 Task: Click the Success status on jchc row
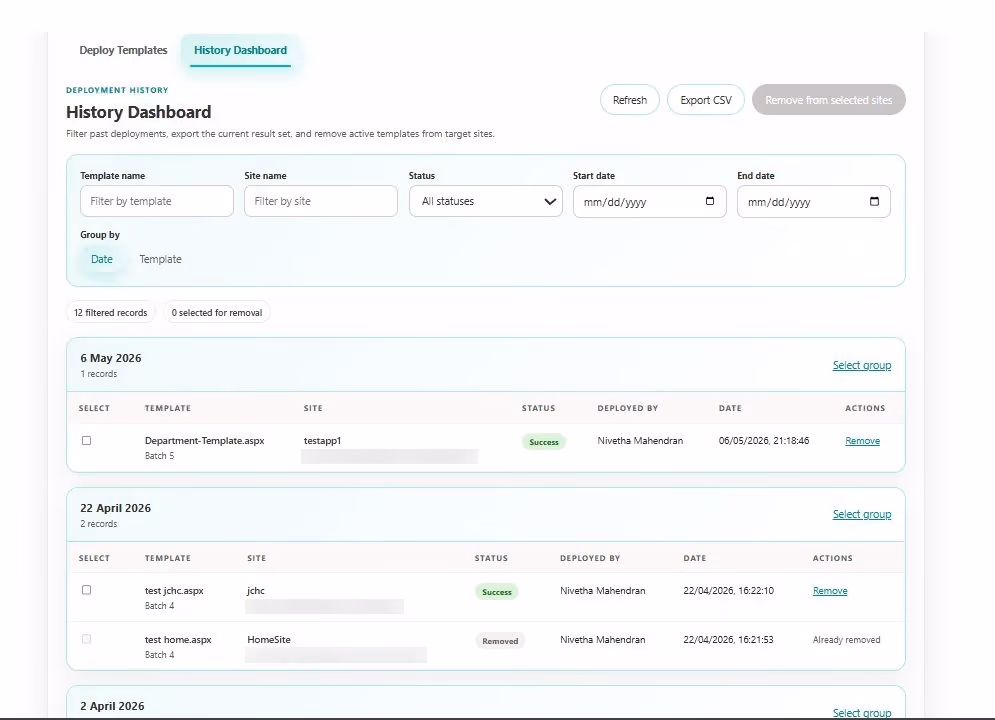click(x=497, y=592)
